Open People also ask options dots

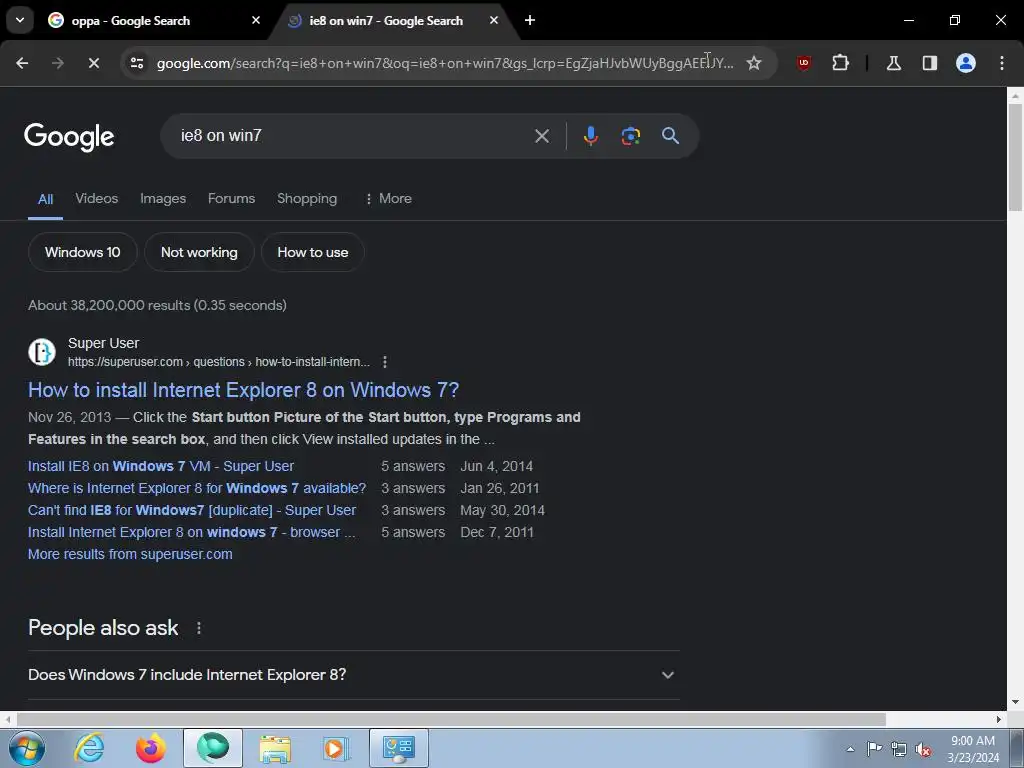(x=199, y=628)
